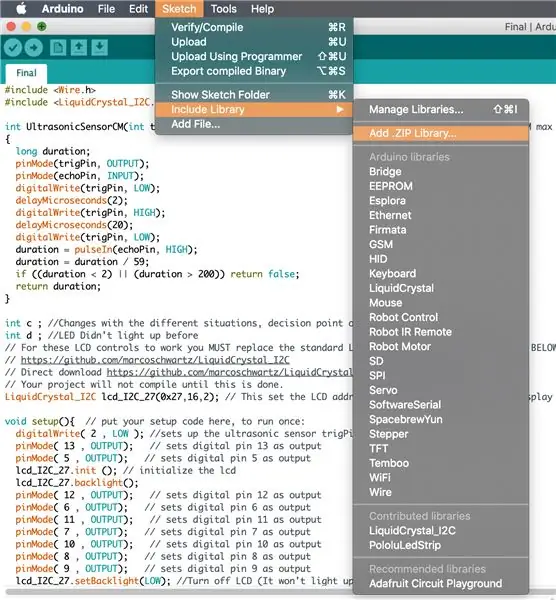Open the Arduino application menu
Viewport: 556px width, 600px height.
tap(62, 8)
